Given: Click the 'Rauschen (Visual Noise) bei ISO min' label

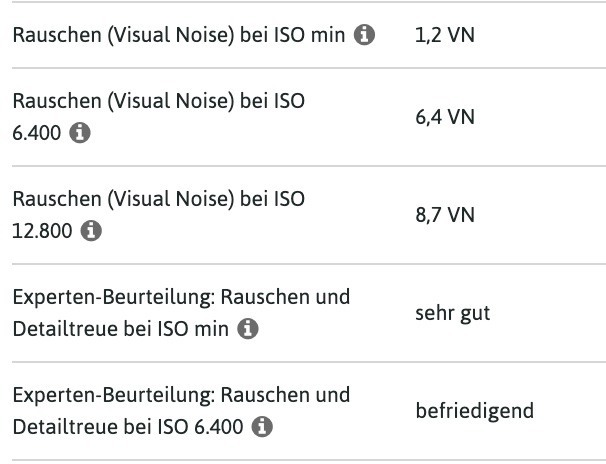Looking at the screenshot, I should tap(178, 36).
